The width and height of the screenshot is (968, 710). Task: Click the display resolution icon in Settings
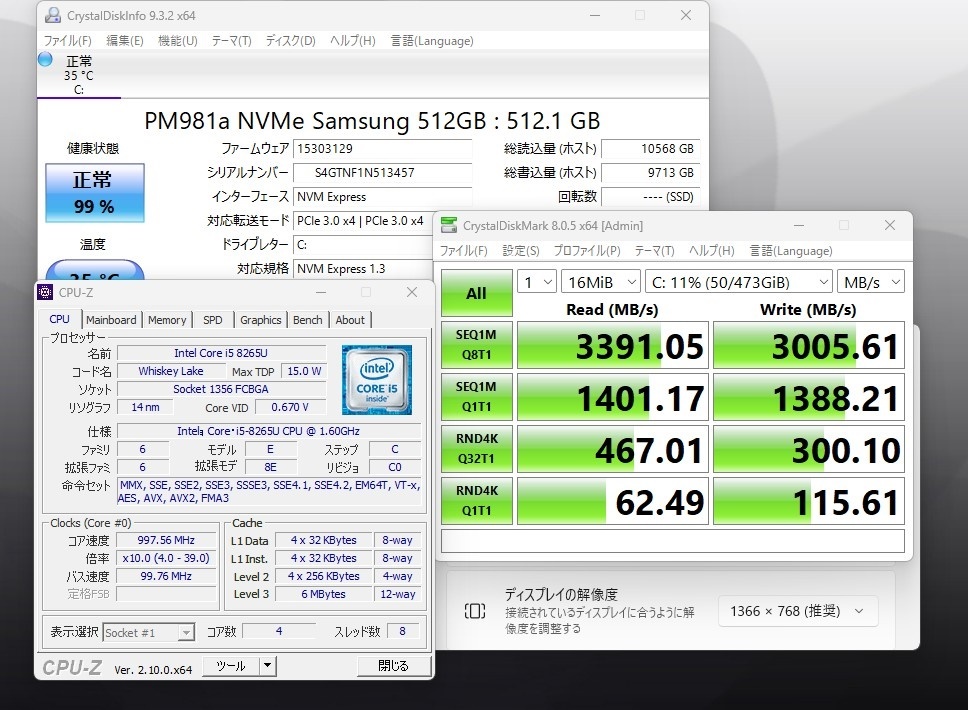475,611
